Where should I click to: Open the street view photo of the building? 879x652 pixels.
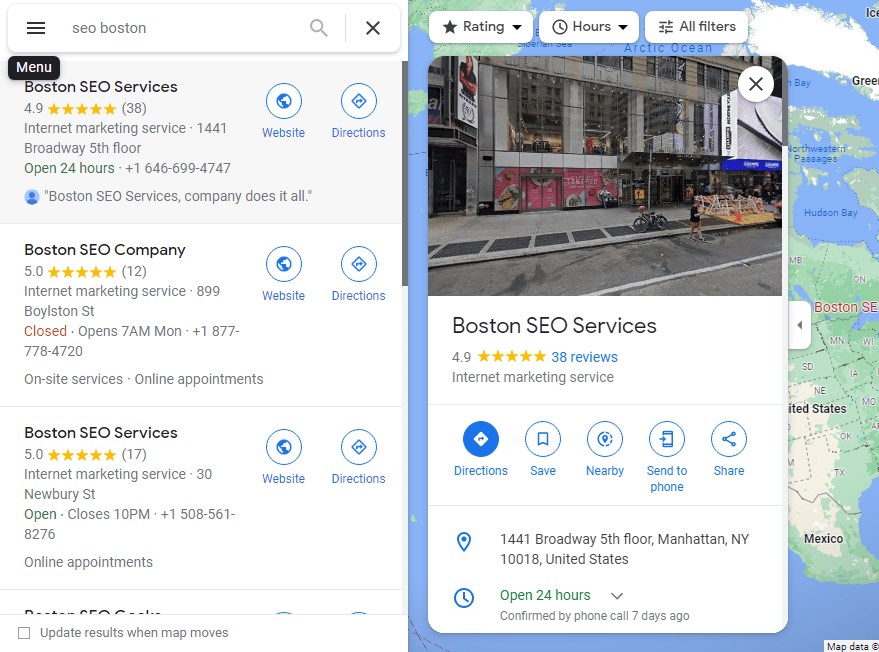tap(605, 176)
